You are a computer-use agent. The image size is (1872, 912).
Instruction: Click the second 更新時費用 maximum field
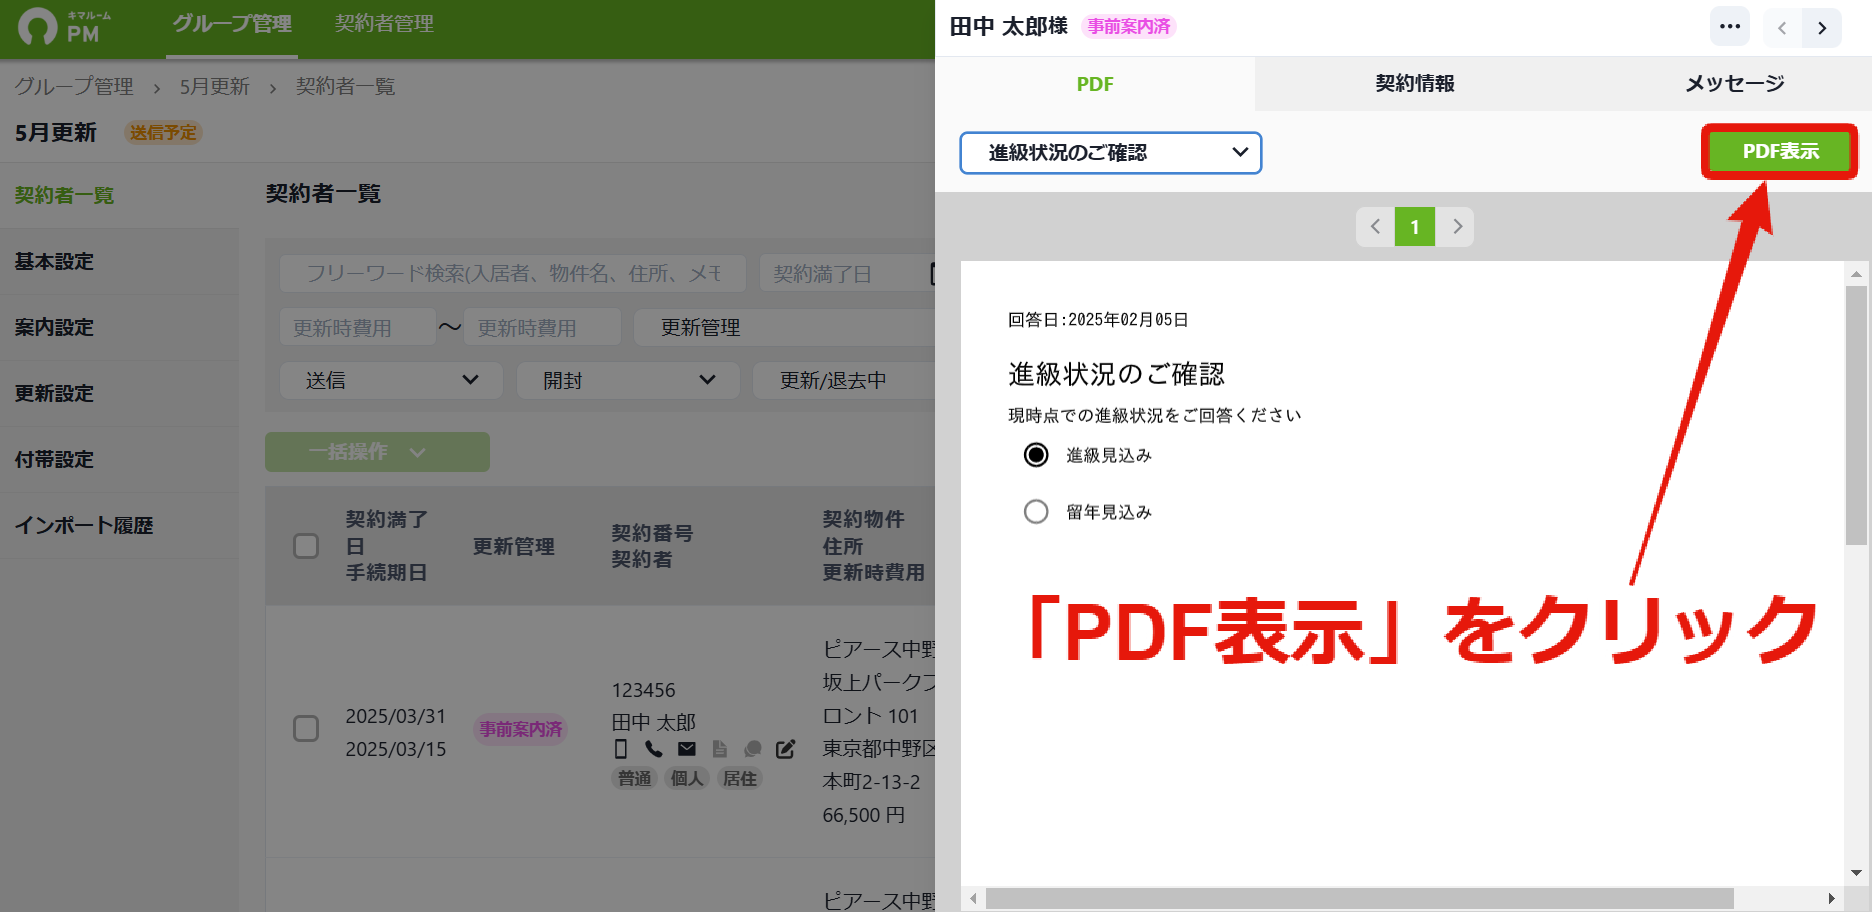click(x=542, y=327)
